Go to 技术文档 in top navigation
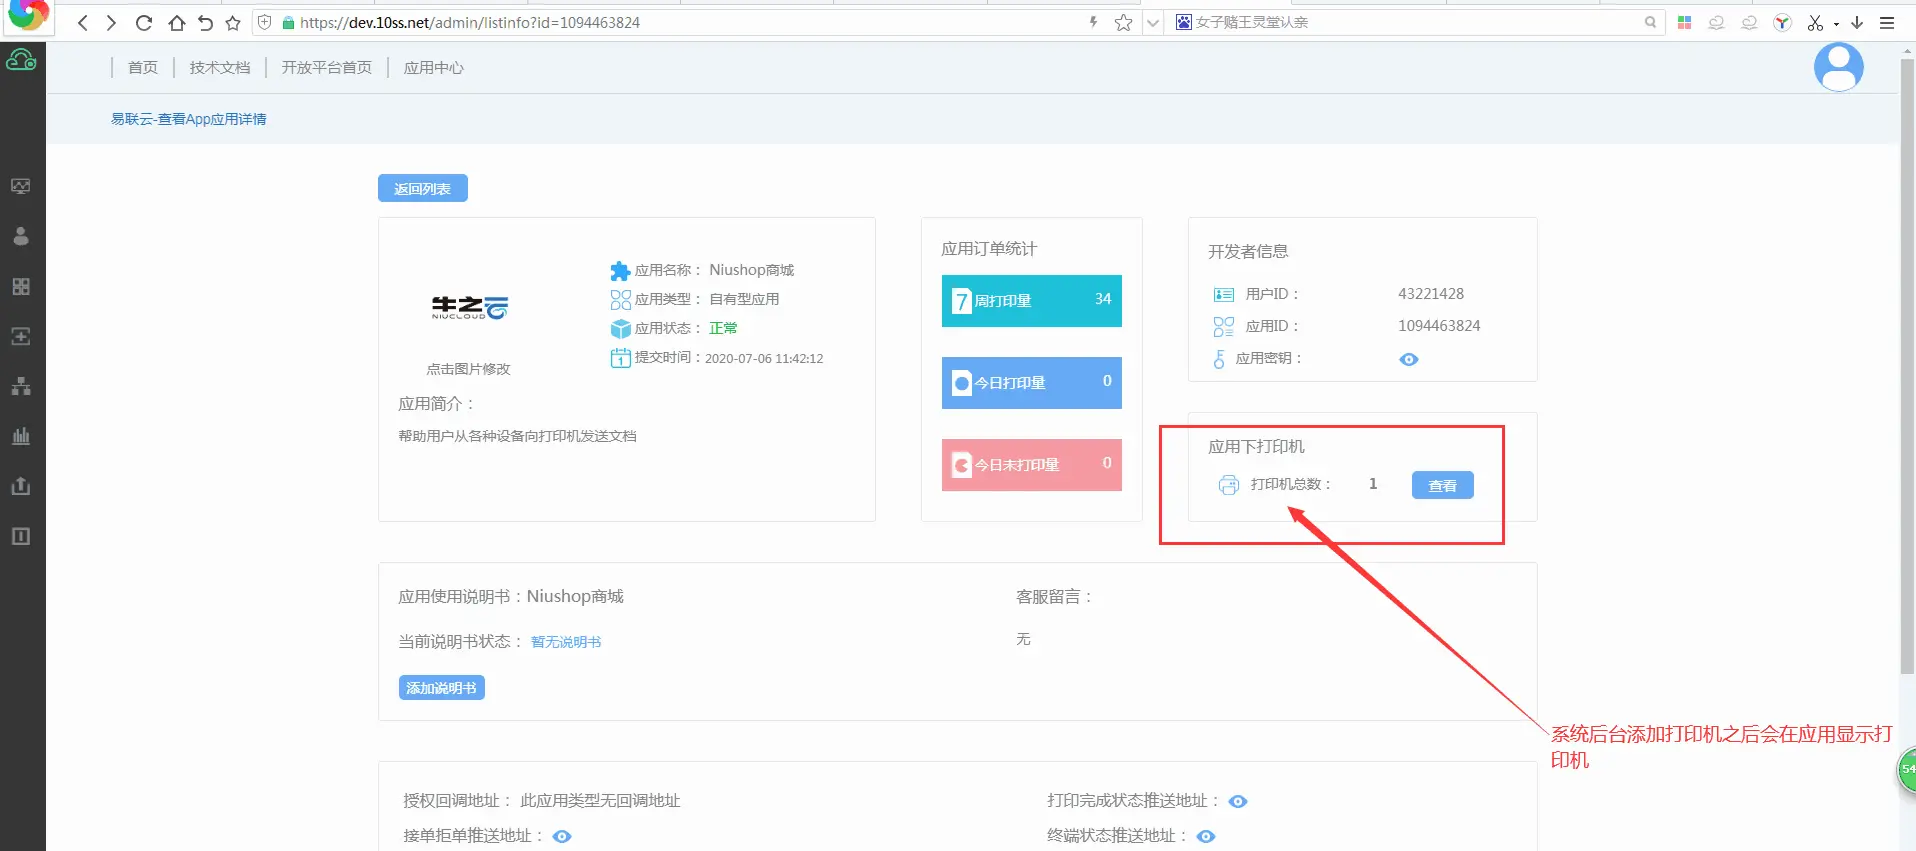Viewport: 1916px width, 851px height. click(x=220, y=67)
